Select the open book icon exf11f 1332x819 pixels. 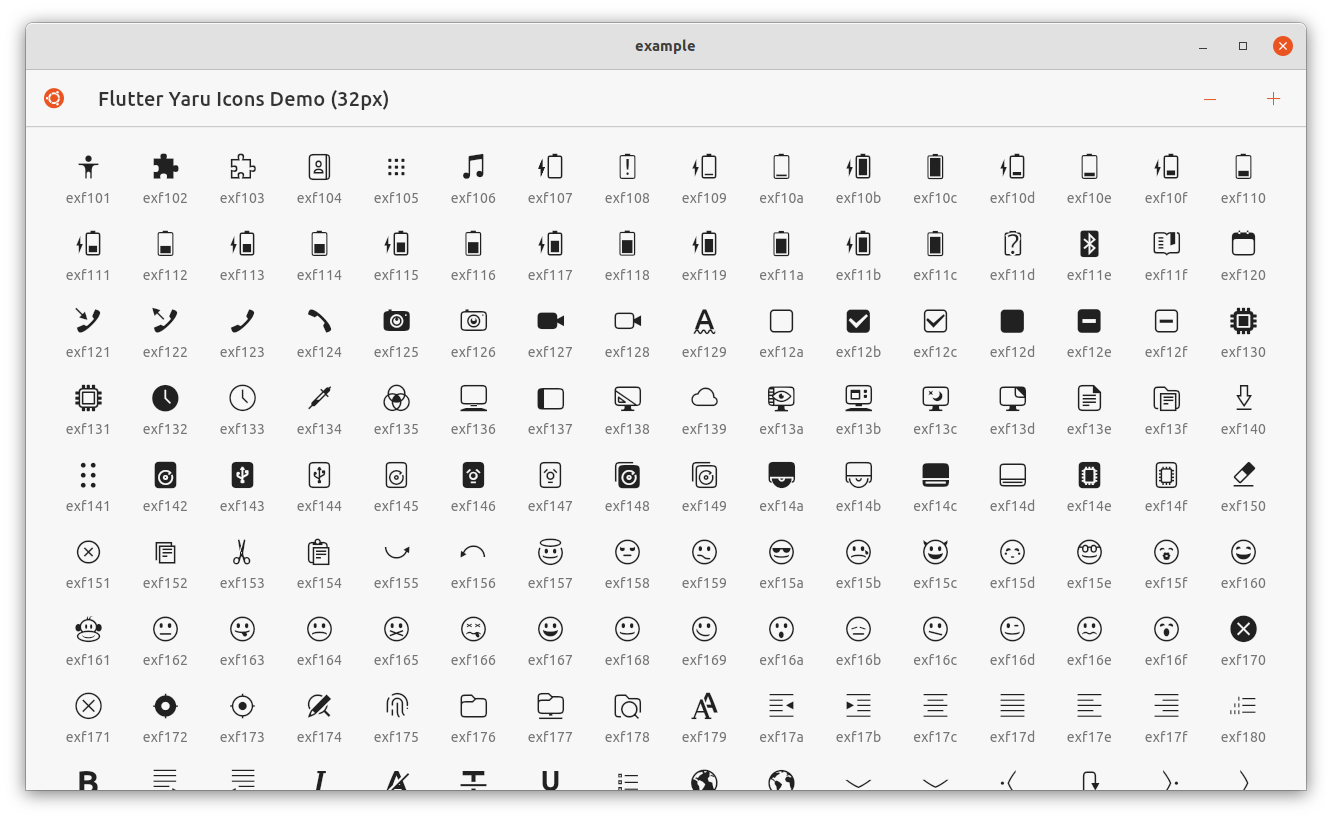coord(1166,243)
